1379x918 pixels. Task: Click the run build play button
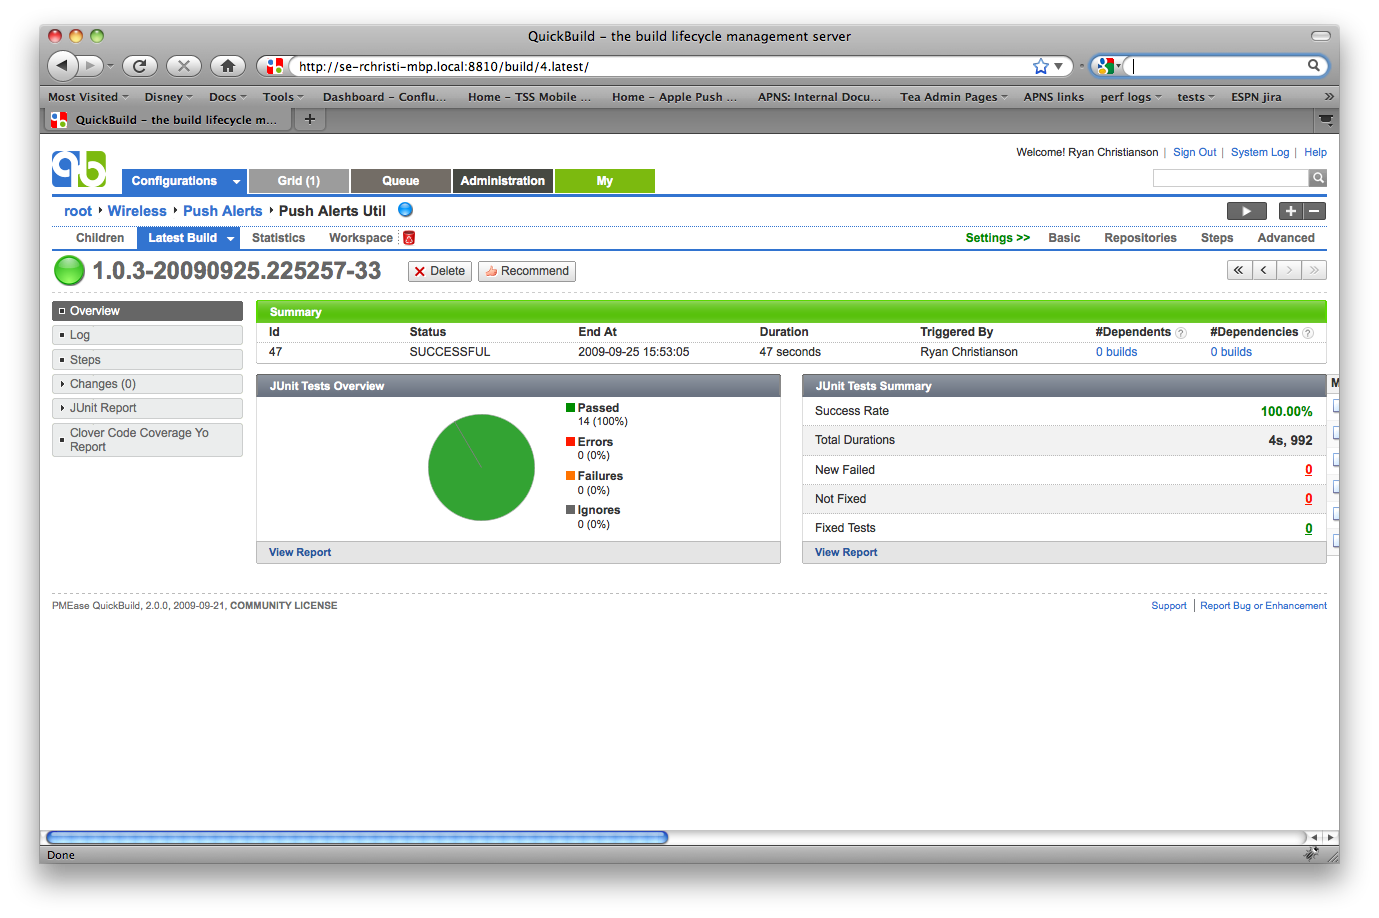coord(1246,211)
